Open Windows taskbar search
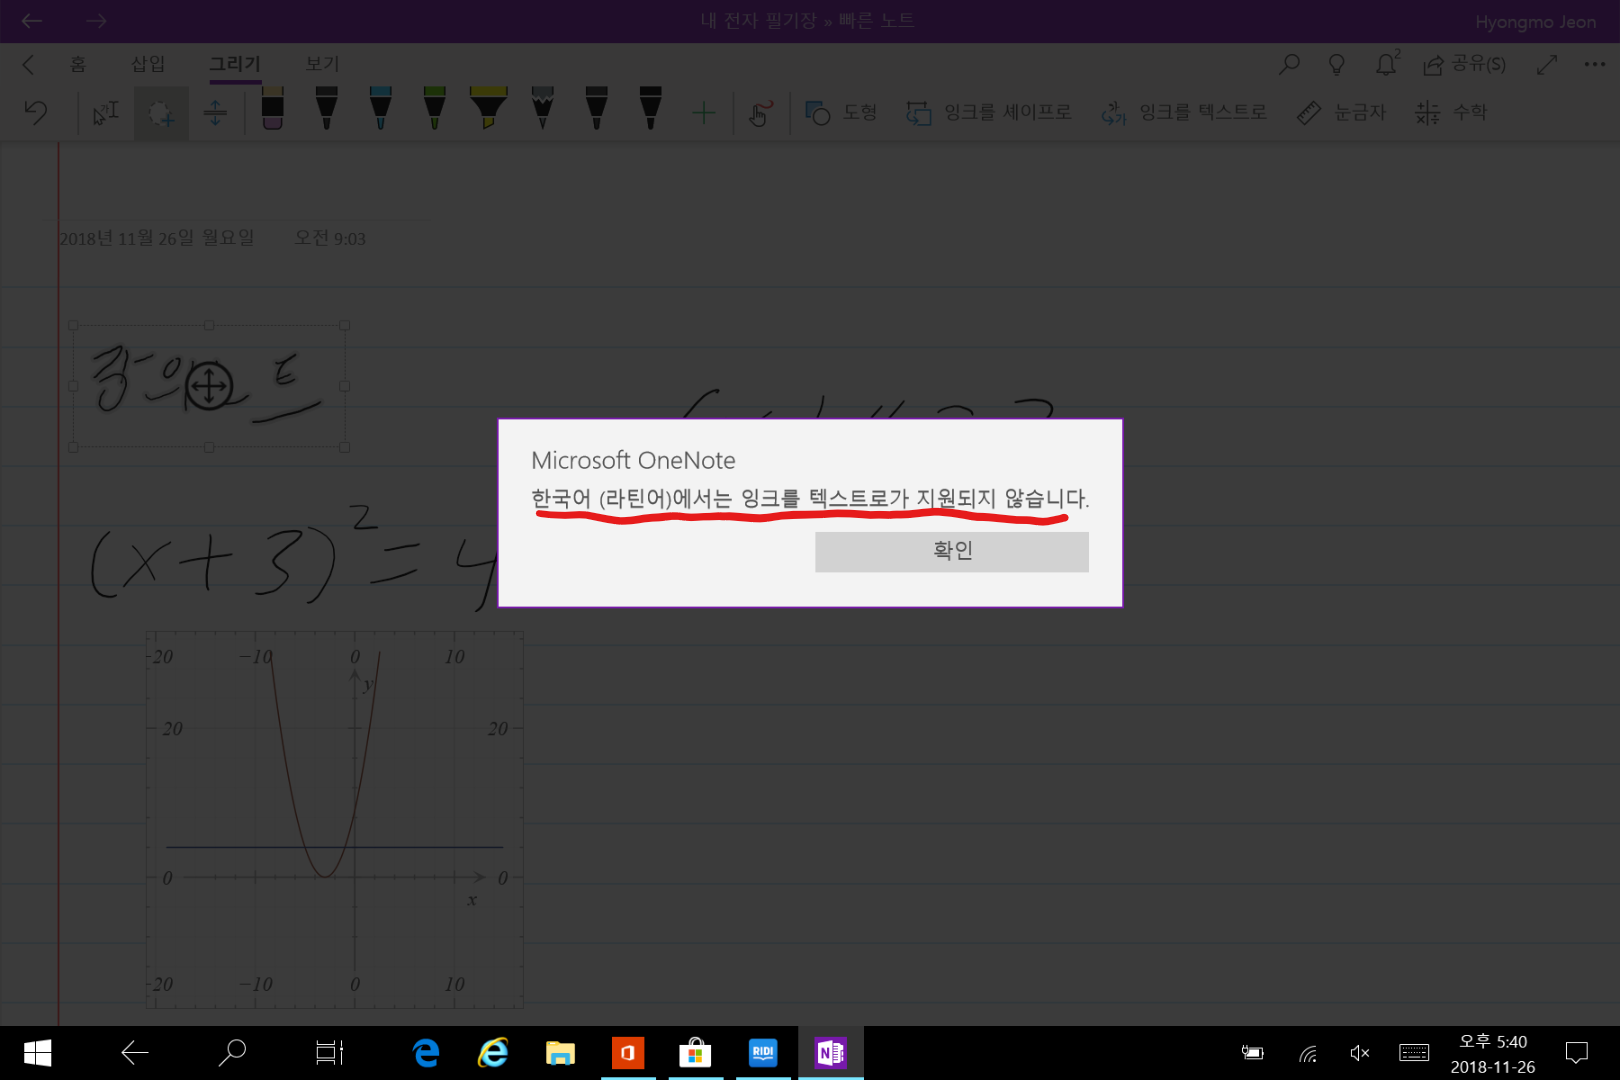Image resolution: width=1620 pixels, height=1080 pixels. click(x=232, y=1053)
